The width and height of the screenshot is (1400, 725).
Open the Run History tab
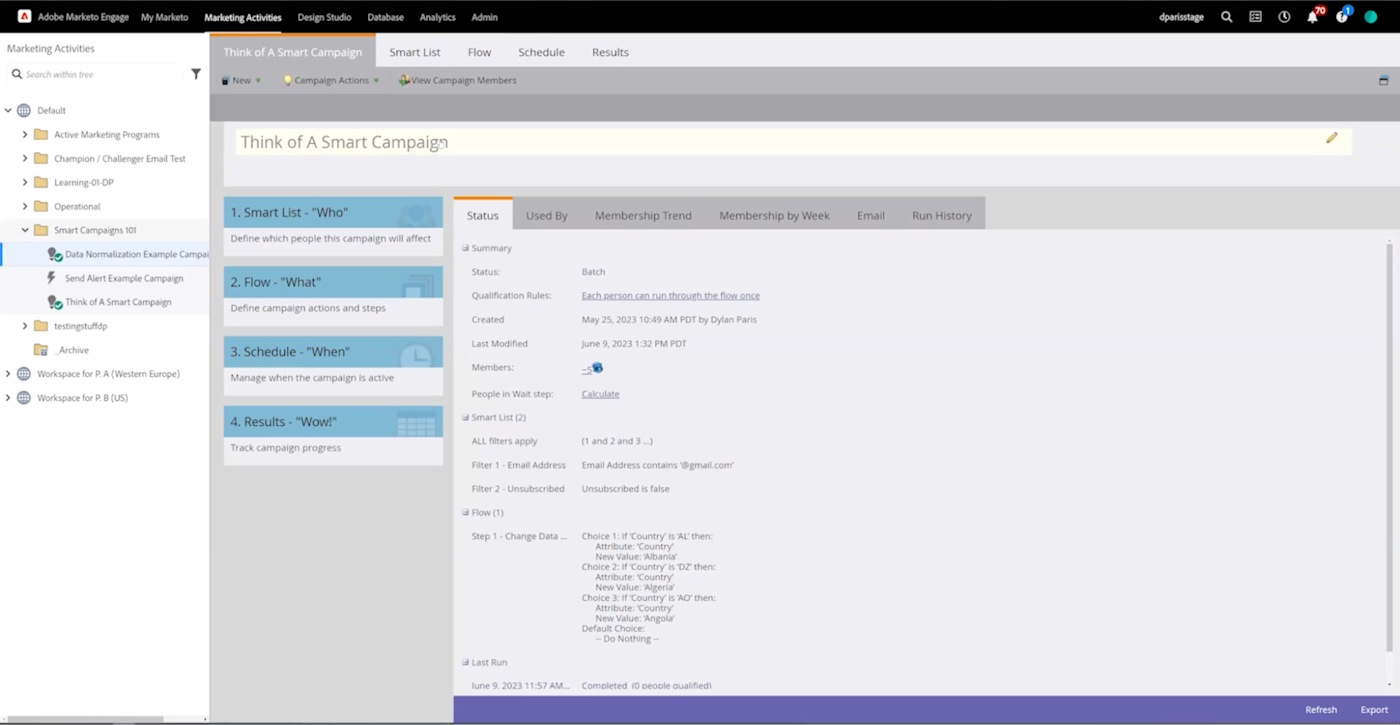[x=942, y=215]
